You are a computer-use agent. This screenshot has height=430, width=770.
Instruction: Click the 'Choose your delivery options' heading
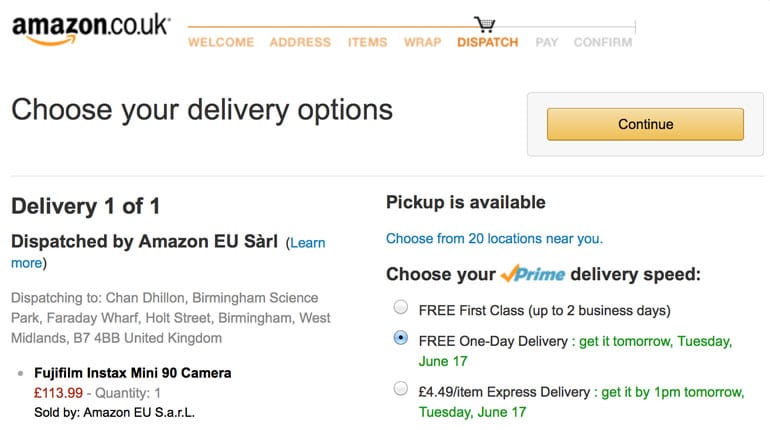click(x=202, y=110)
